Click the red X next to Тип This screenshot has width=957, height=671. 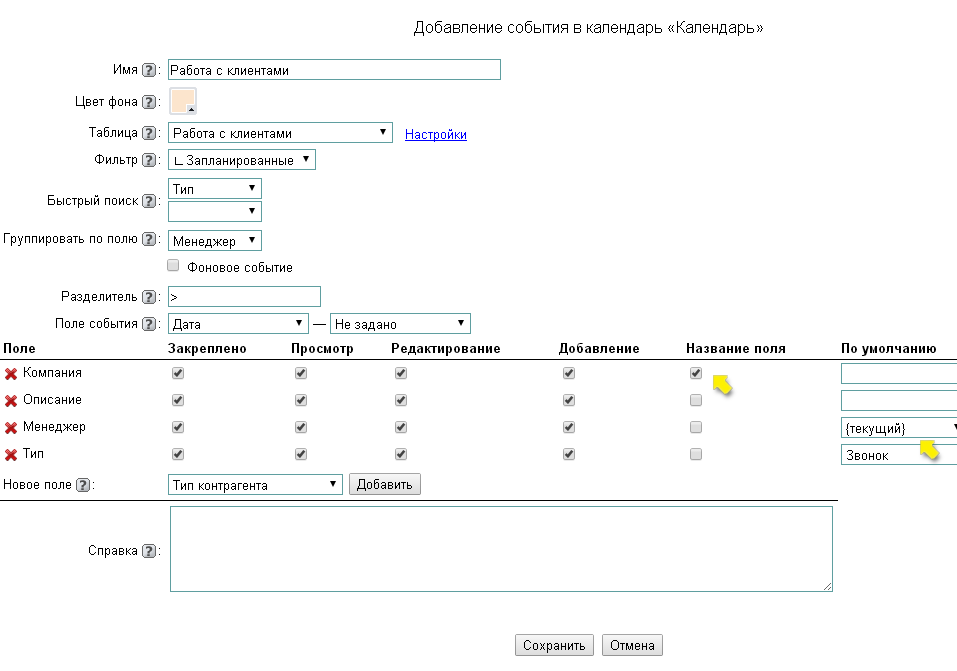click(x=11, y=455)
